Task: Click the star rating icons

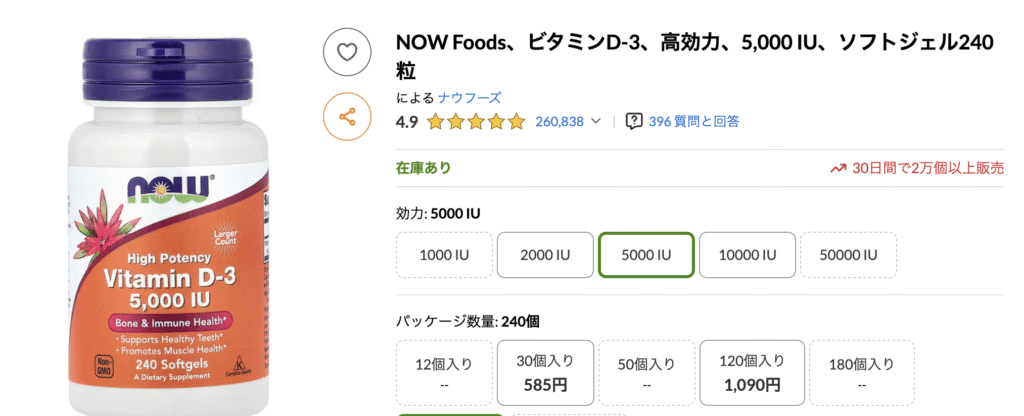Action: [x=475, y=122]
